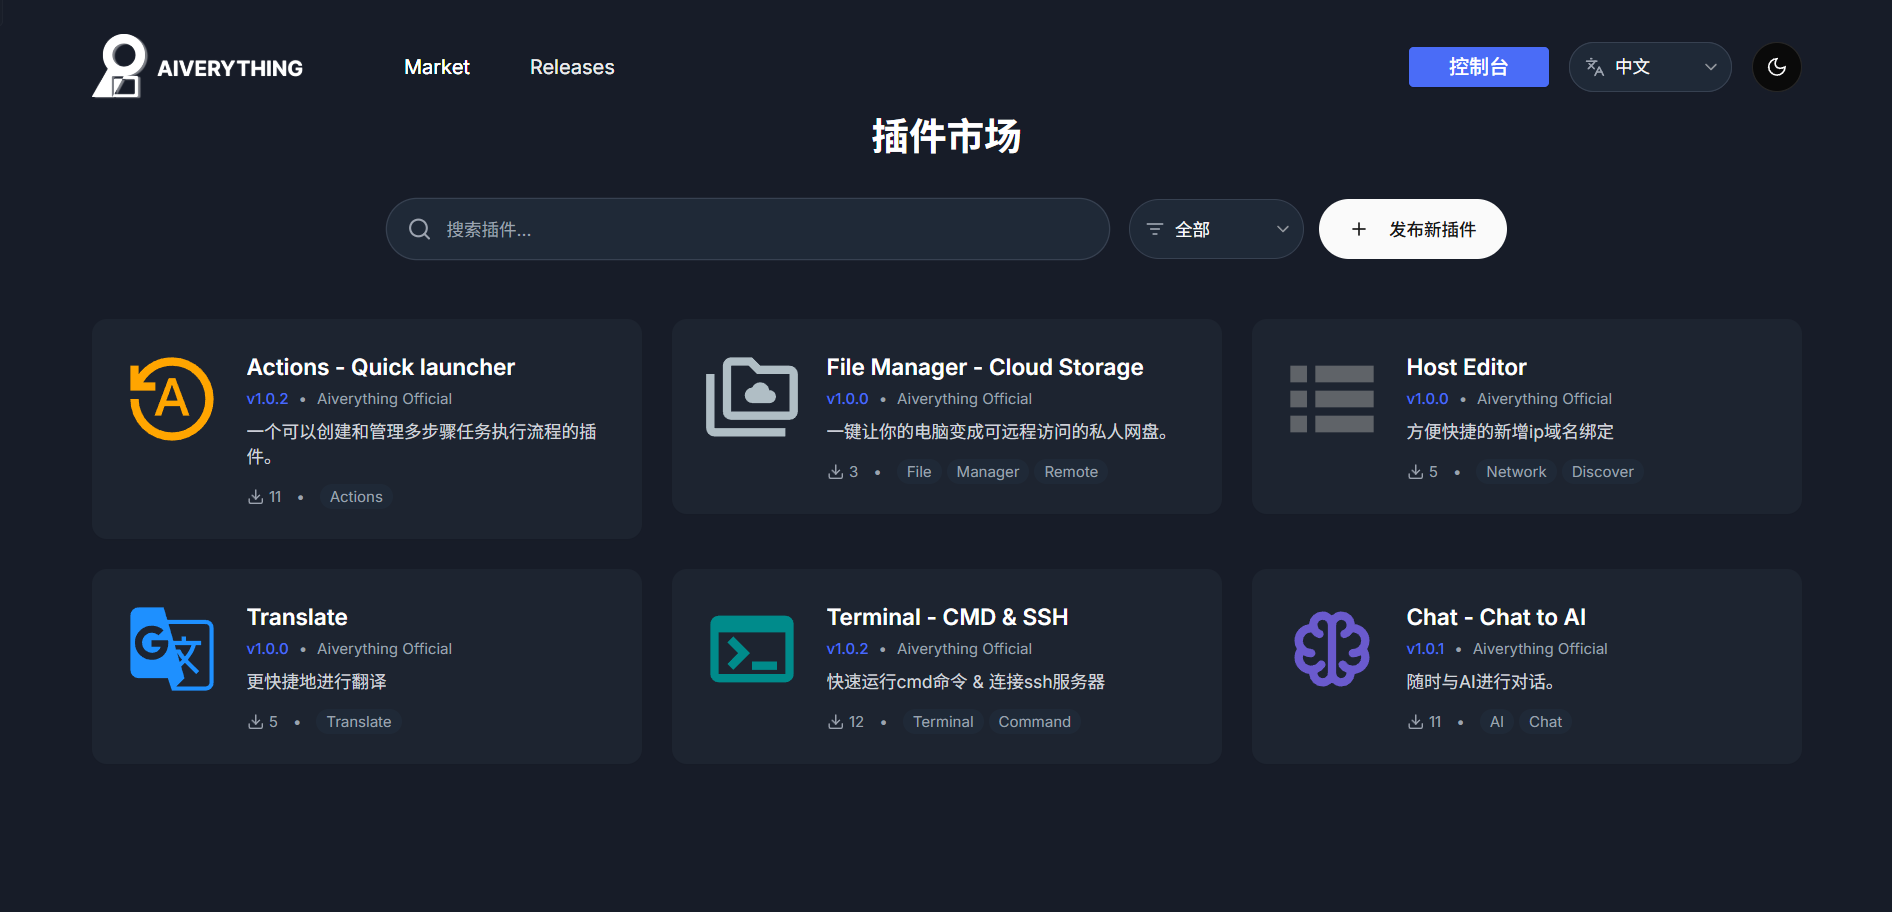The width and height of the screenshot is (1892, 912).
Task: Click the Terminal - CMD & SSH icon
Action: pos(751,648)
